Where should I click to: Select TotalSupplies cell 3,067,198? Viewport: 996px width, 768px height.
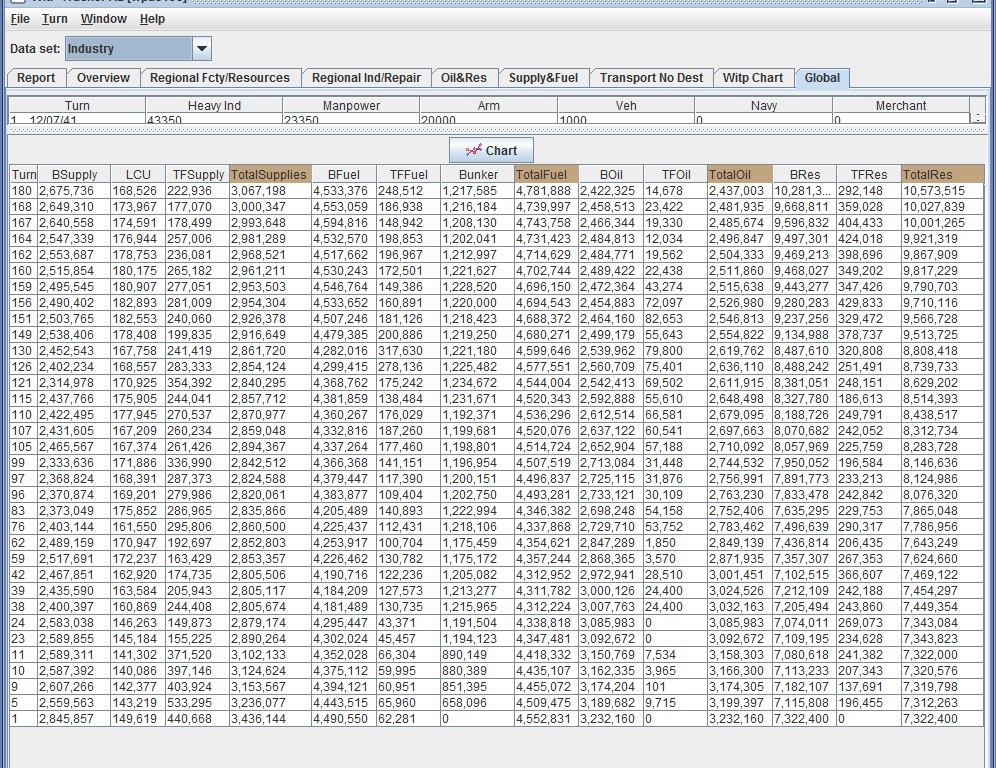point(270,191)
